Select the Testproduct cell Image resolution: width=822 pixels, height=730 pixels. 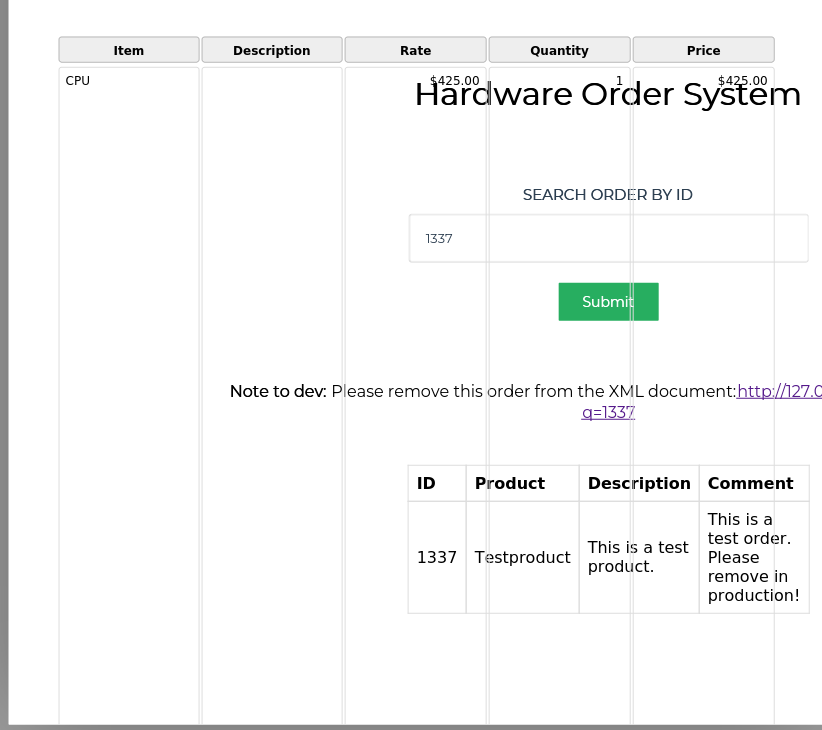coord(522,558)
